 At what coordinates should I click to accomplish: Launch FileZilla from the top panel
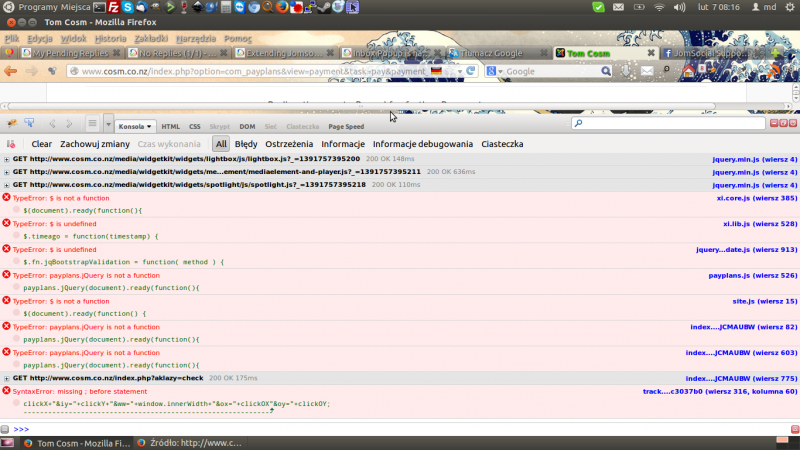pyautogui.click(x=114, y=7)
